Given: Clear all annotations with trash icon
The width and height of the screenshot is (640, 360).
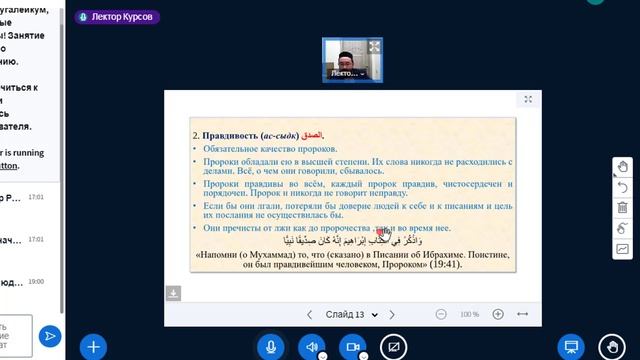Looking at the screenshot, I should coord(622,208).
